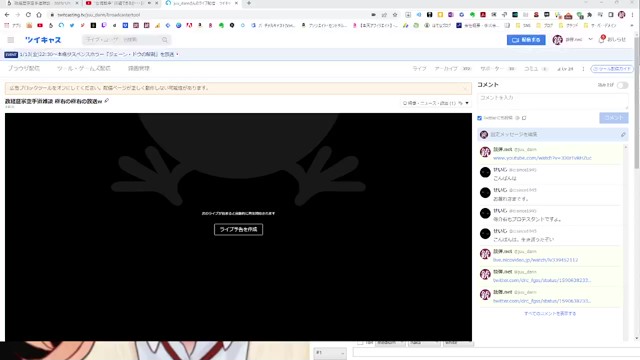This screenshot has width=640, height=360.
Task: Switch to the Tool/Games broadcast tab
Action: 84,69
